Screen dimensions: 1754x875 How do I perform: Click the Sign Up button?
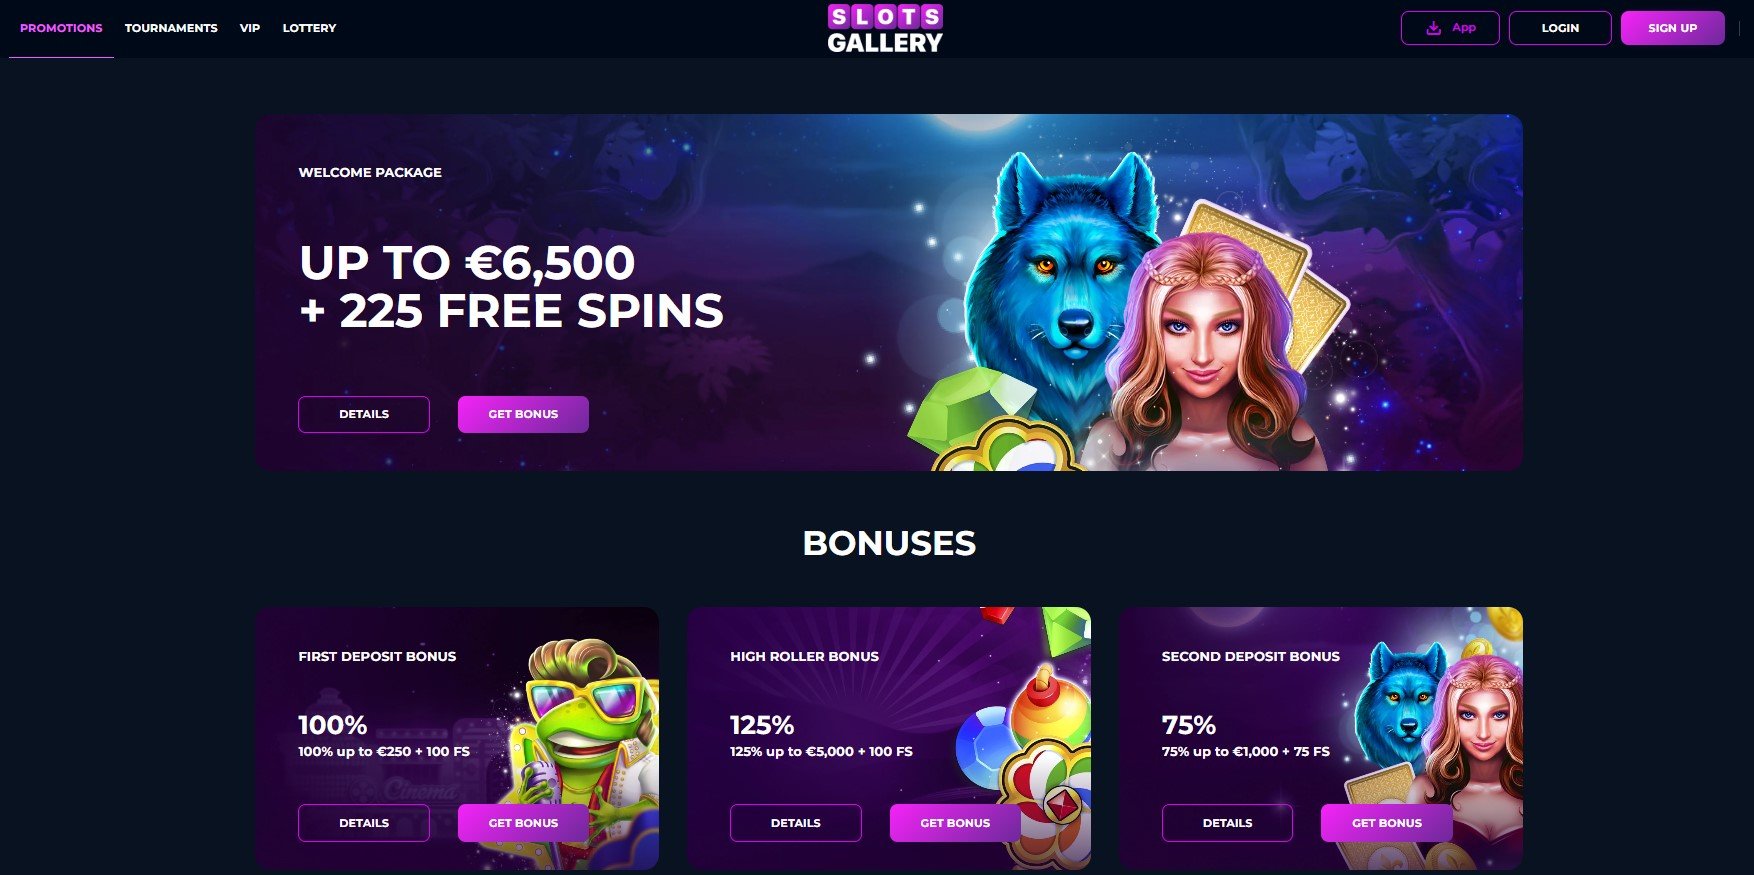pyautogui.click(x=1672, y=28)
